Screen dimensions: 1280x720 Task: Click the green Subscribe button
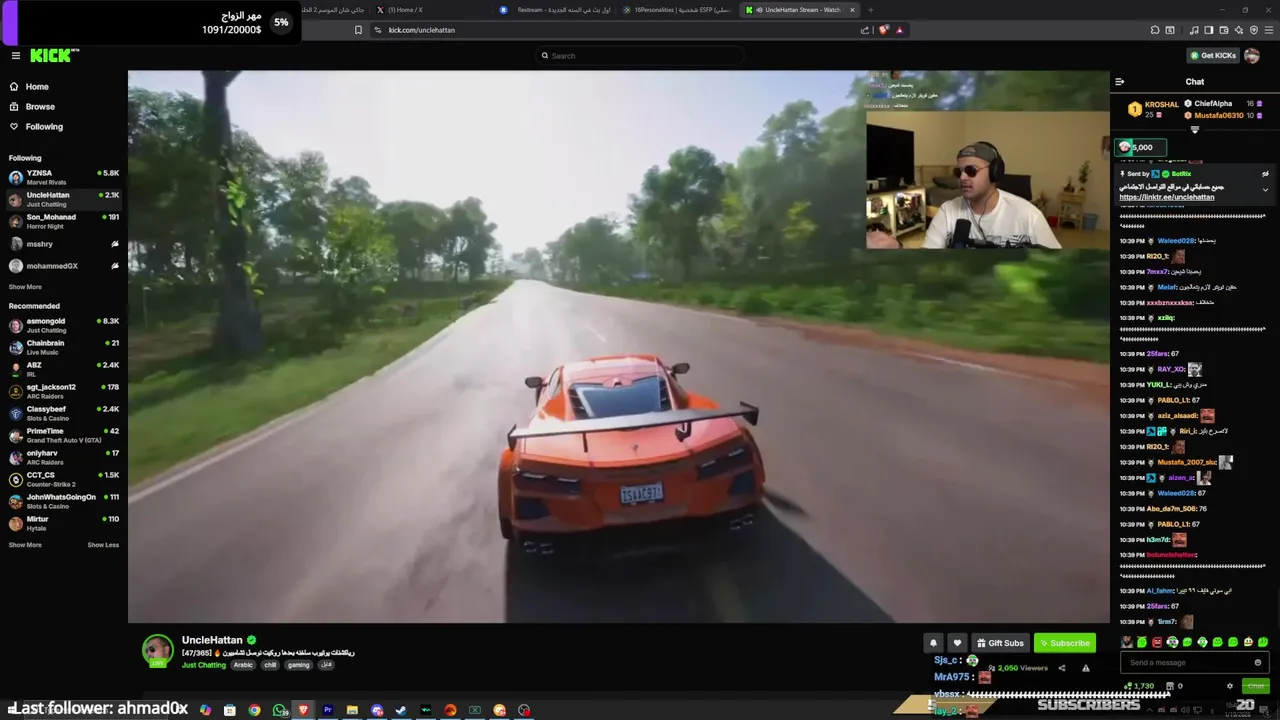[1064, 643]
